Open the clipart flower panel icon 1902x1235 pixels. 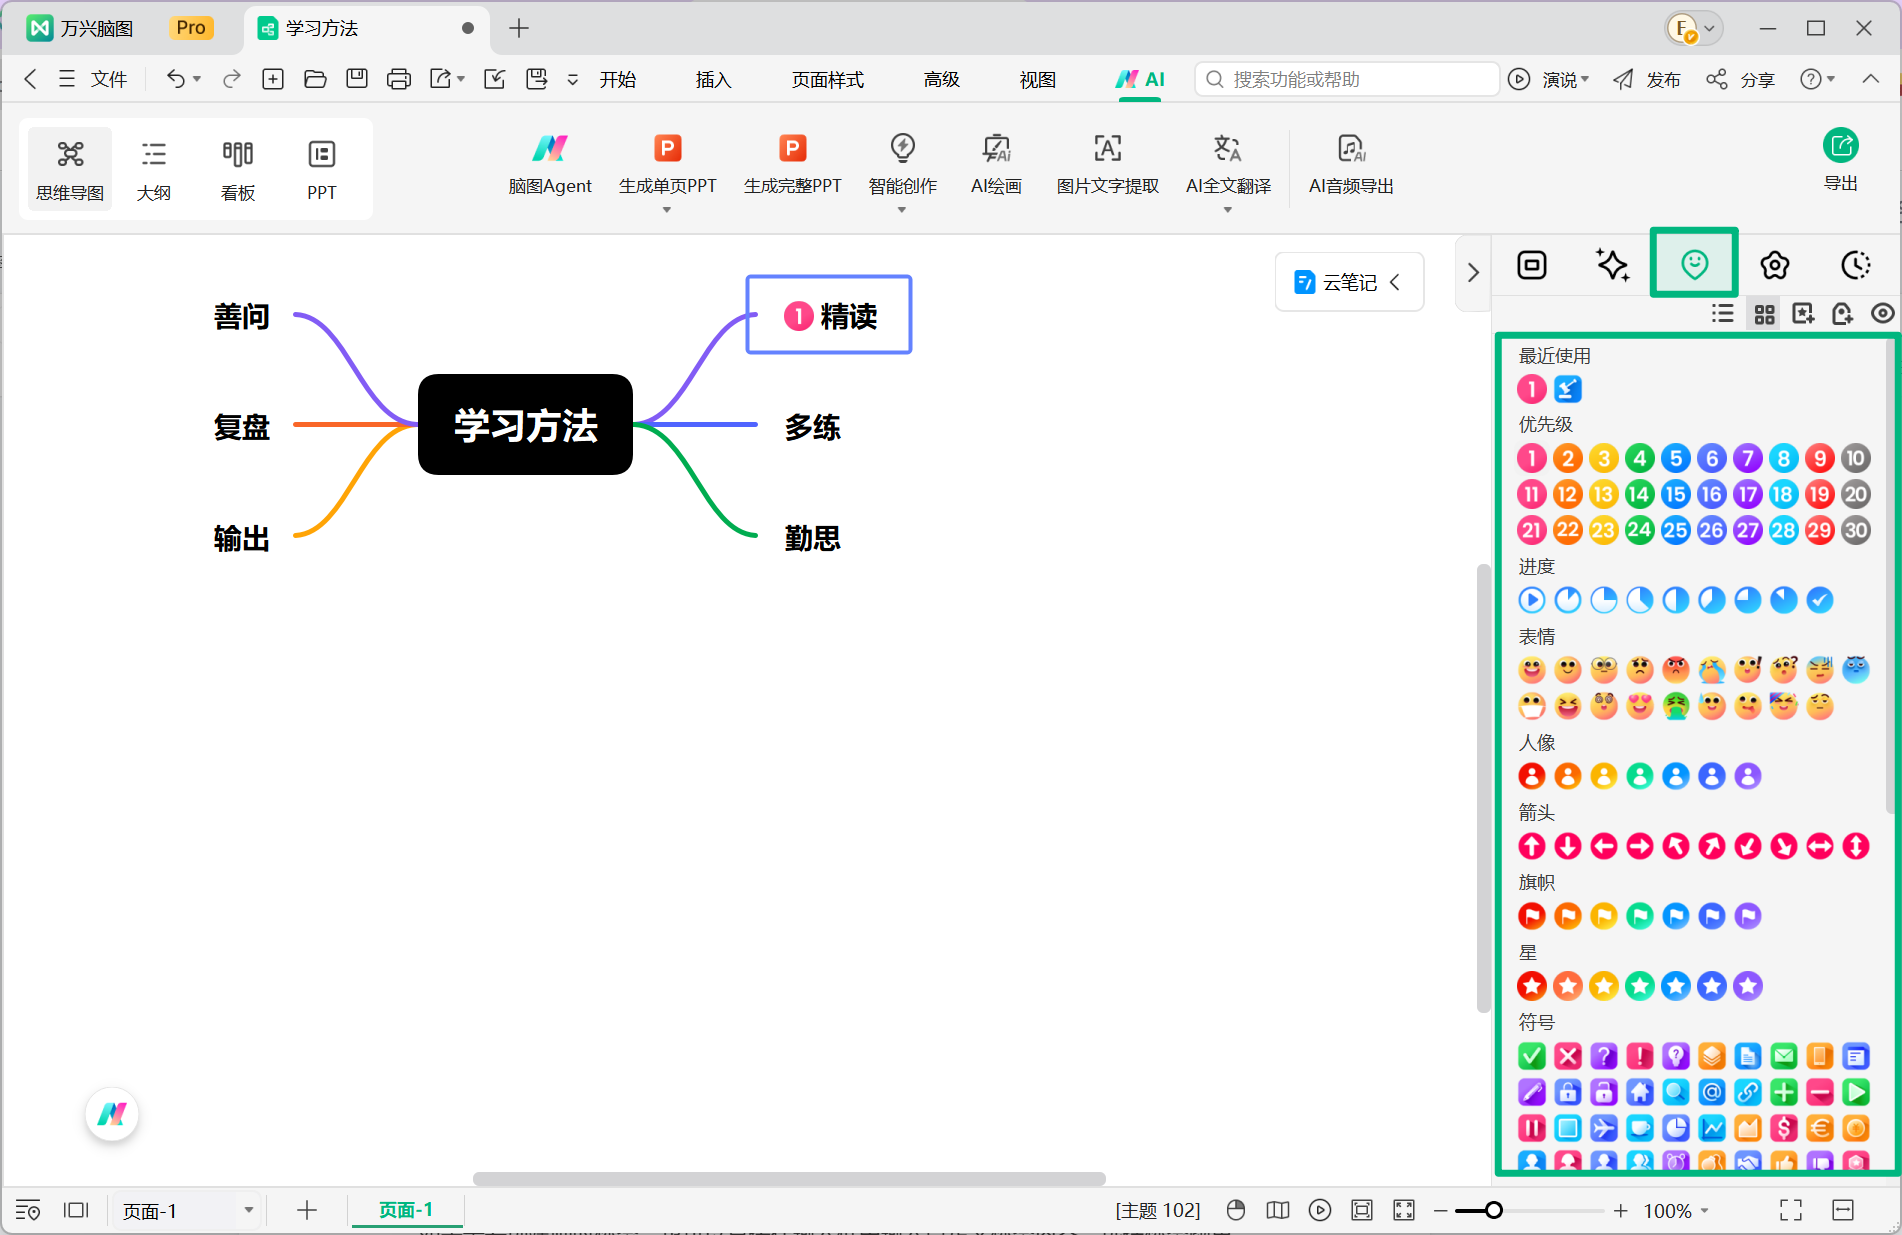1775,265
